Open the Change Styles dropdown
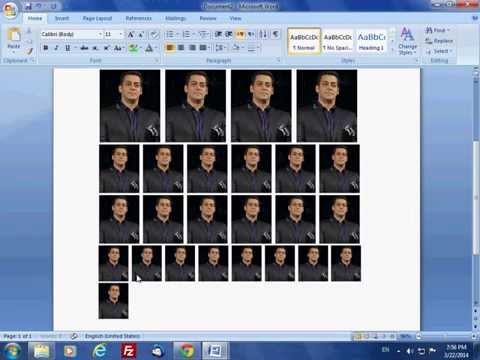 point(407,41)
